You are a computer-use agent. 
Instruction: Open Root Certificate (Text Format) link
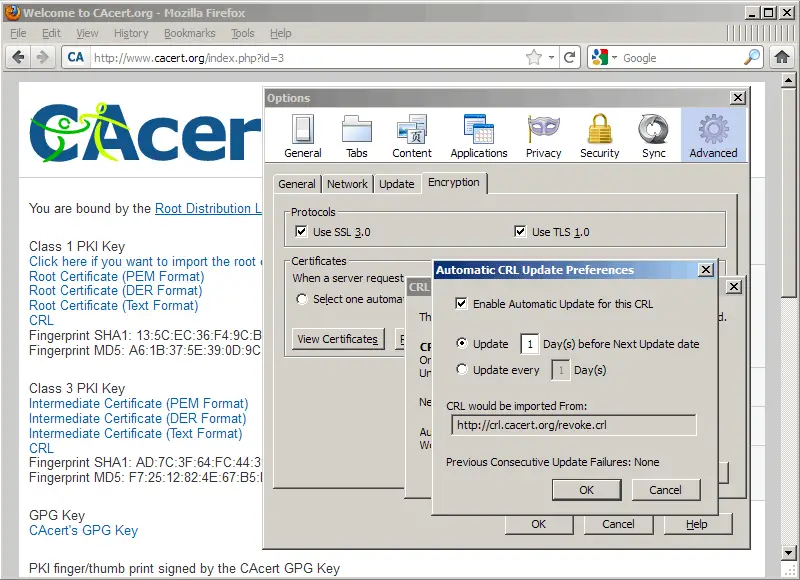coord(114,306)
